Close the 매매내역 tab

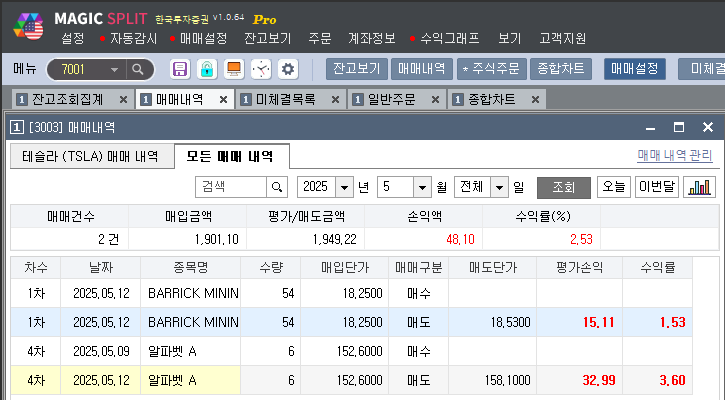pyautogui.click(x=223, y=99)
